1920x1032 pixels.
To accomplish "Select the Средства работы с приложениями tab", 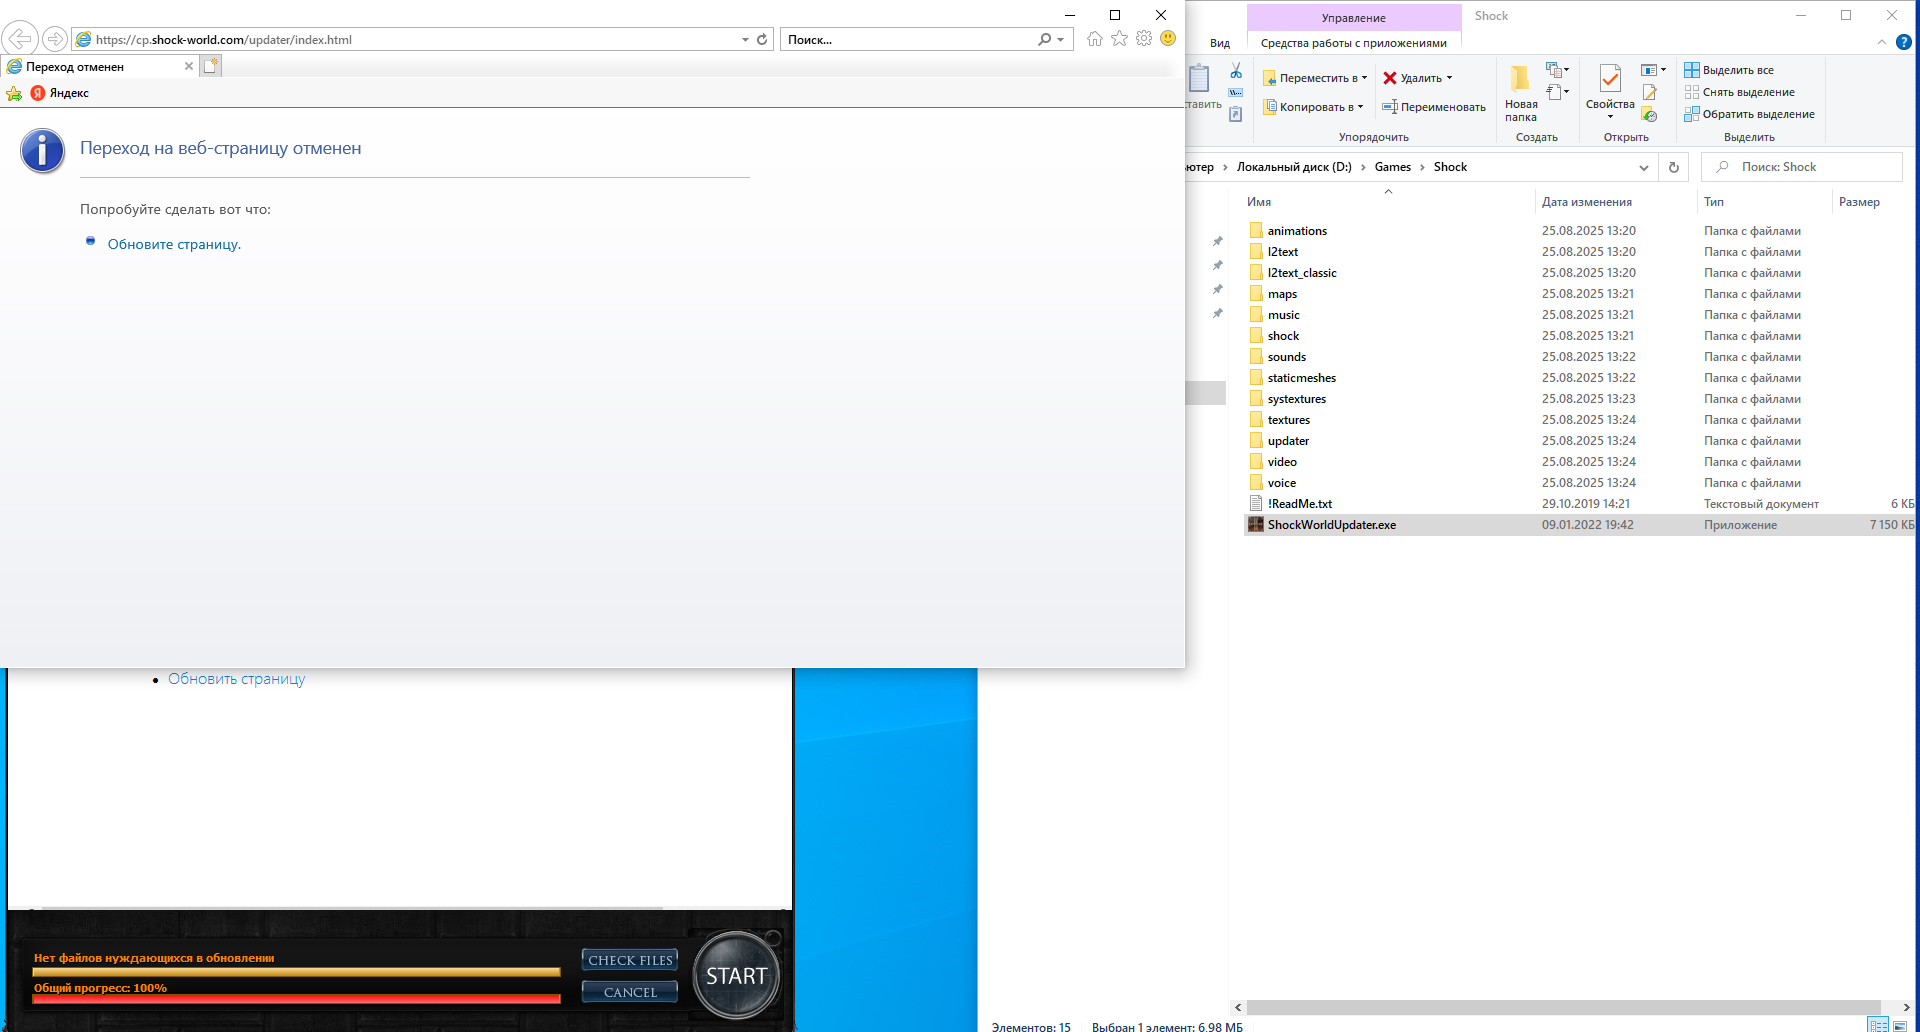I will click(x=1353, y=43).
